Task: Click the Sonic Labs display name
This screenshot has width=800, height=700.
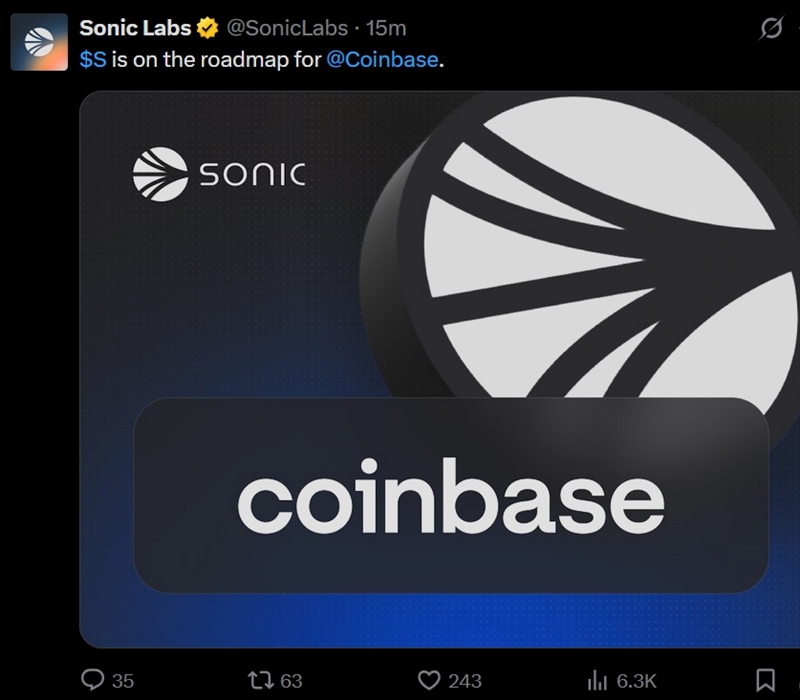Action: [135, 27]
